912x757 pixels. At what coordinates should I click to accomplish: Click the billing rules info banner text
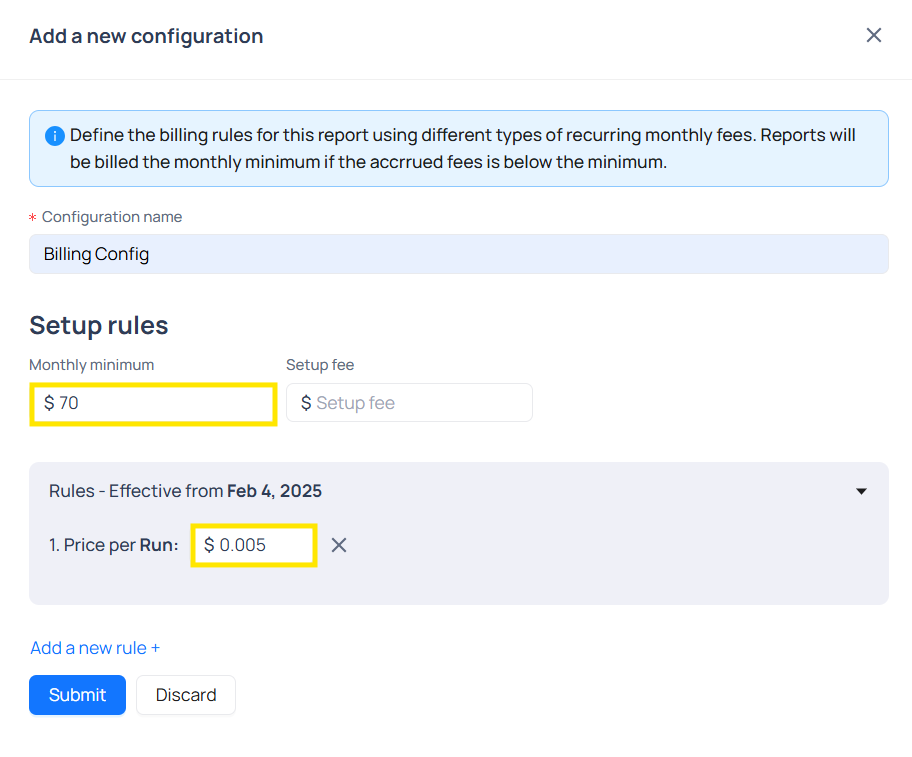tap(462, 148)
